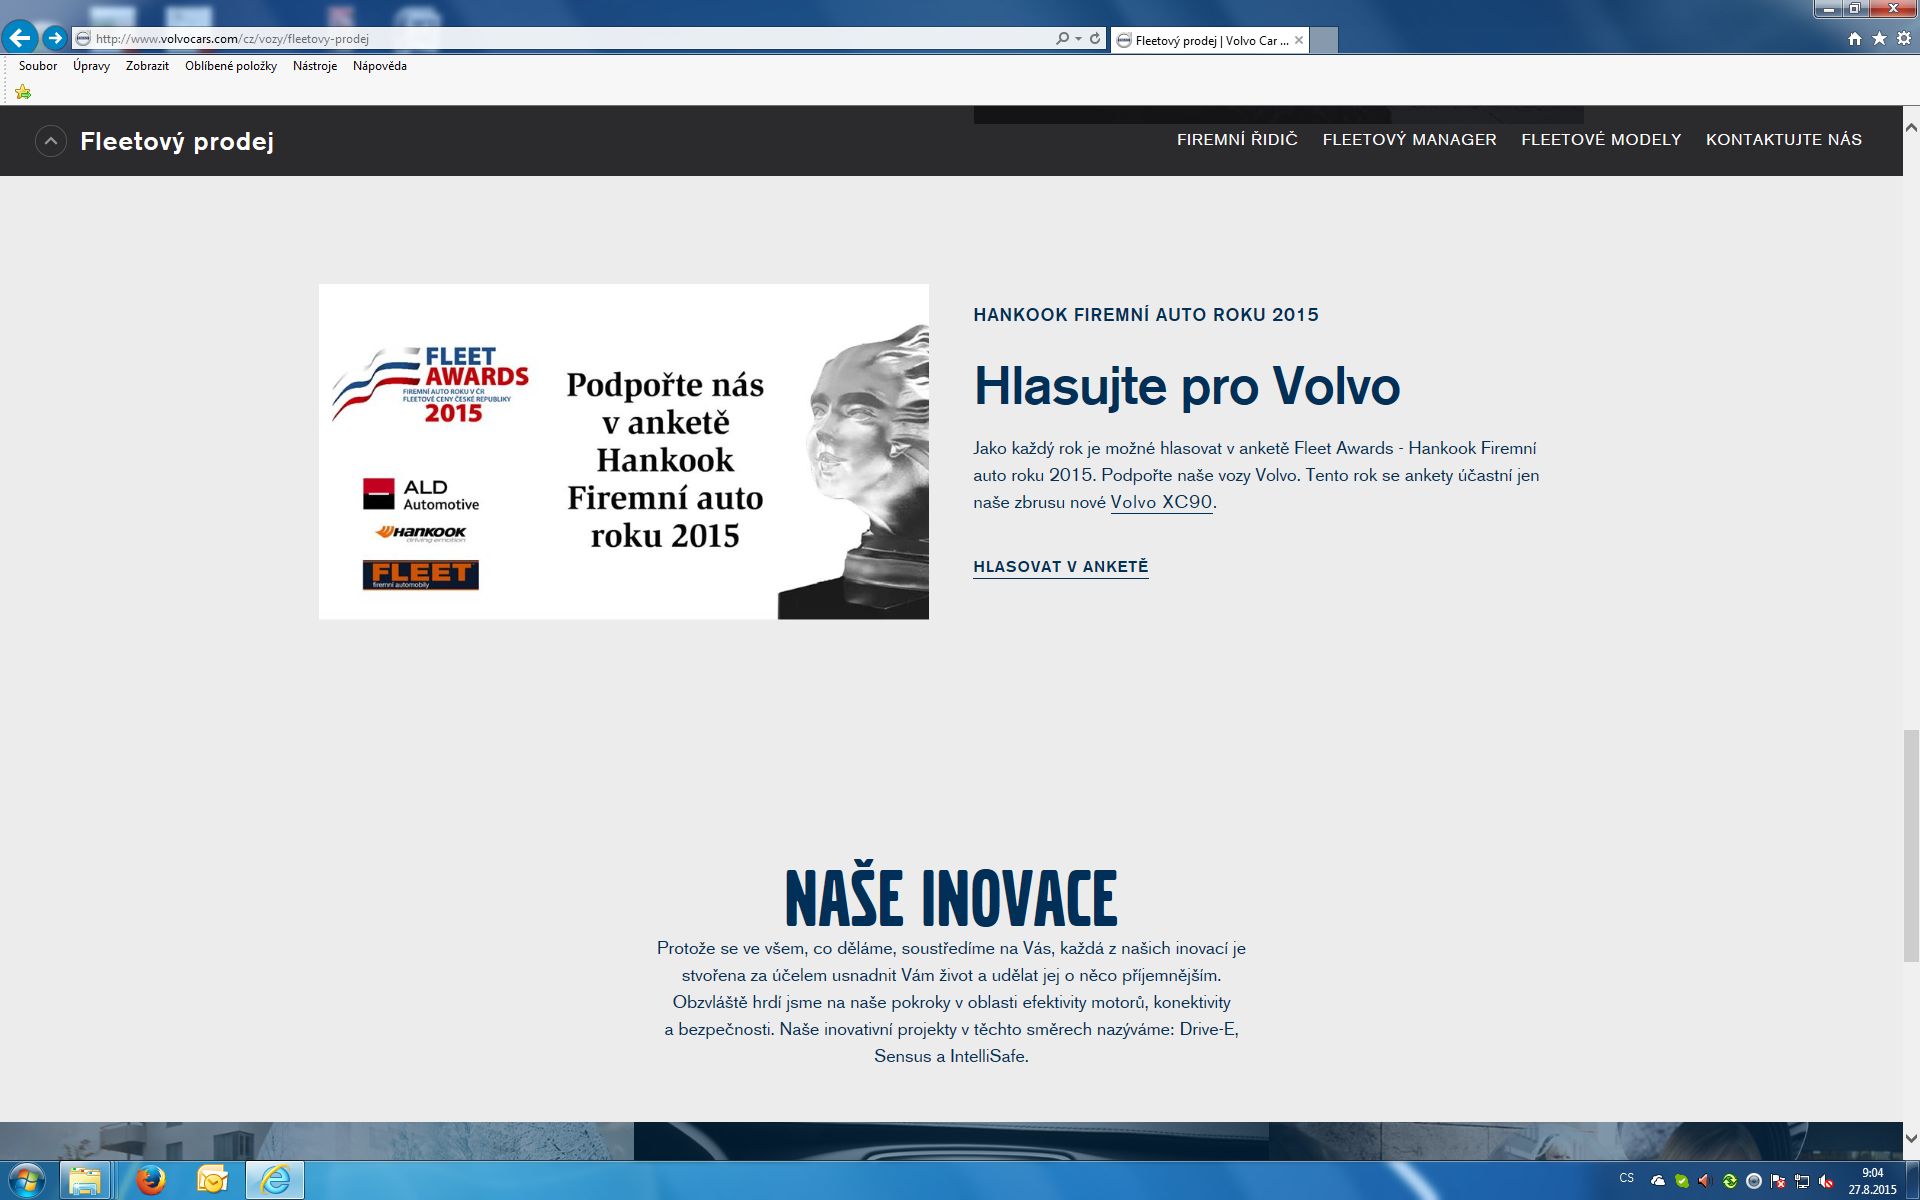Click the CS language indicator
The height and width of the screenshot is (1200, 1920).
[1627, 1178]
